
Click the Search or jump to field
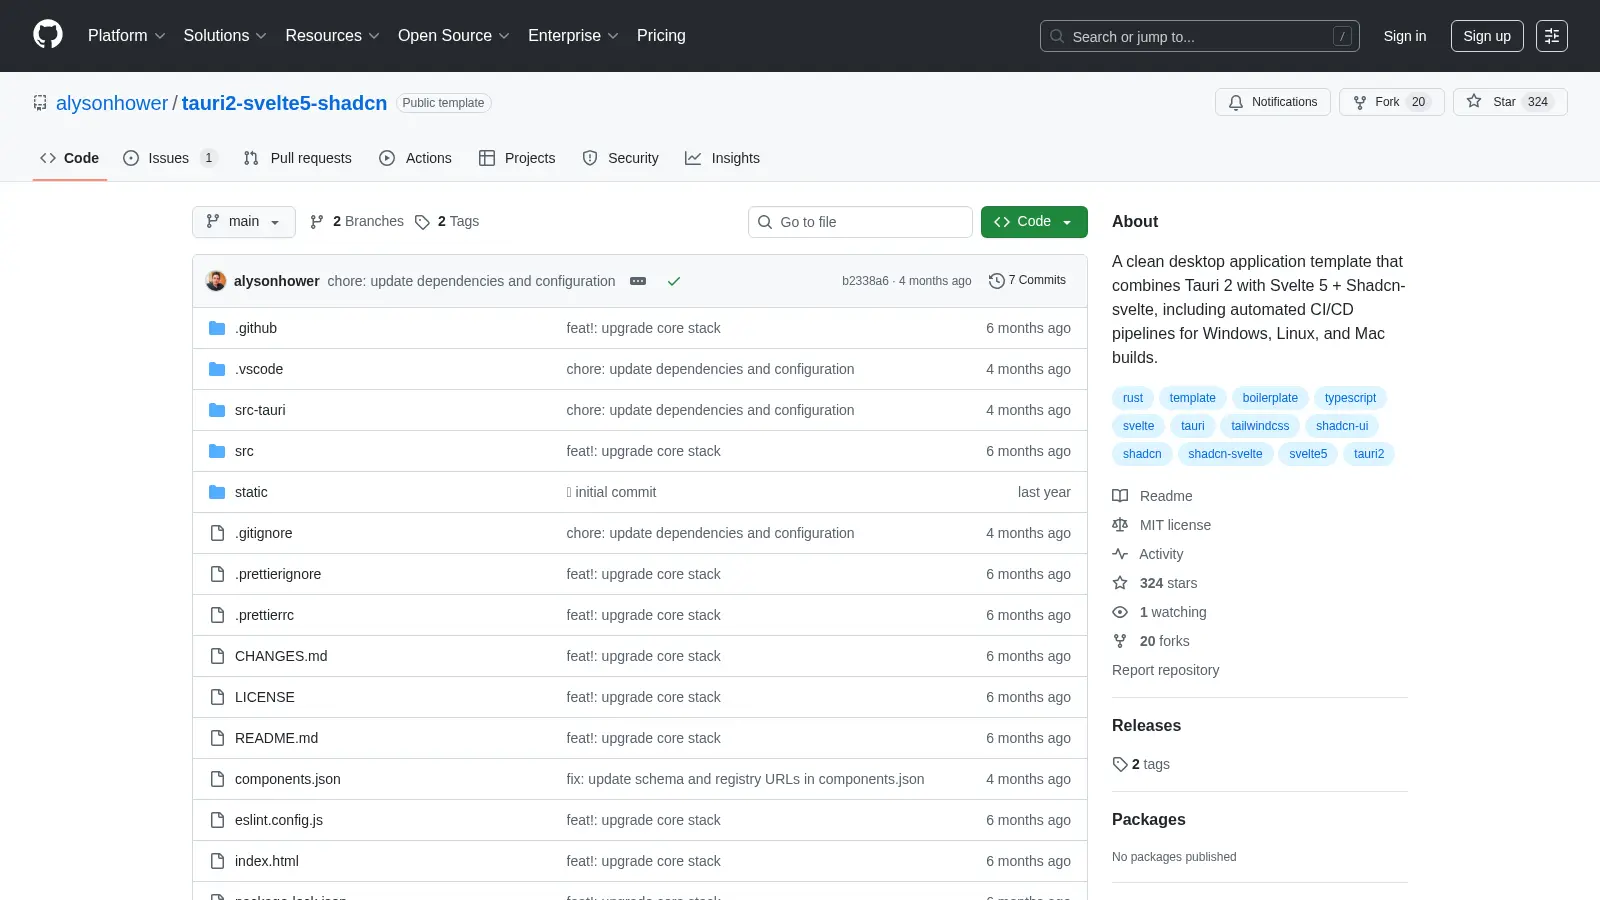click(1200, 36)
